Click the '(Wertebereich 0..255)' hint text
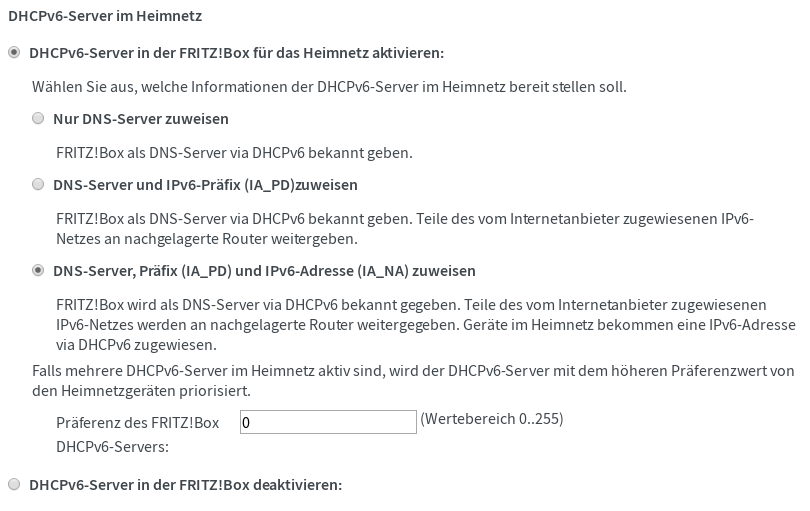The image size is (810, 511). pyautogui.click(x=492, y=419)
